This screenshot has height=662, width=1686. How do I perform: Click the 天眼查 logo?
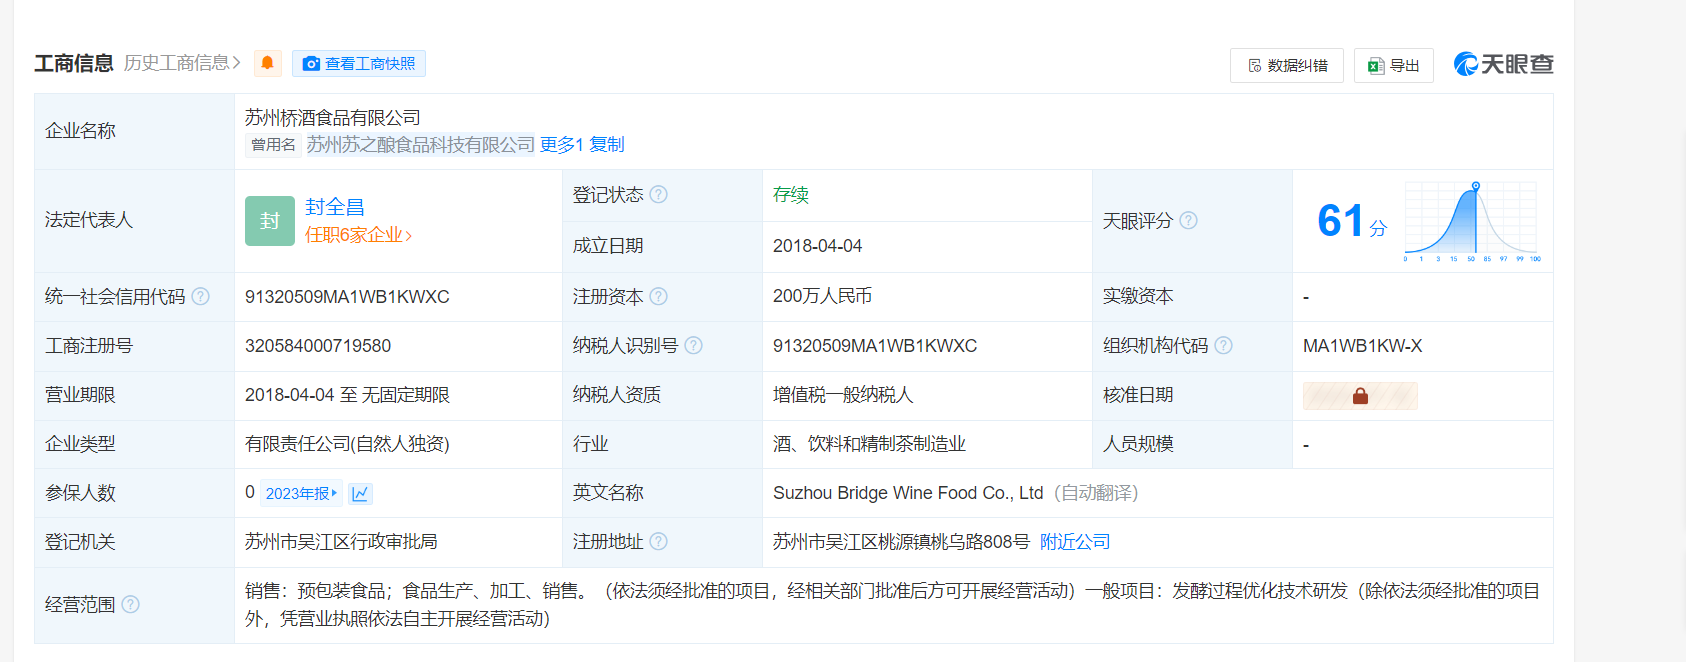pos(1503,64)
